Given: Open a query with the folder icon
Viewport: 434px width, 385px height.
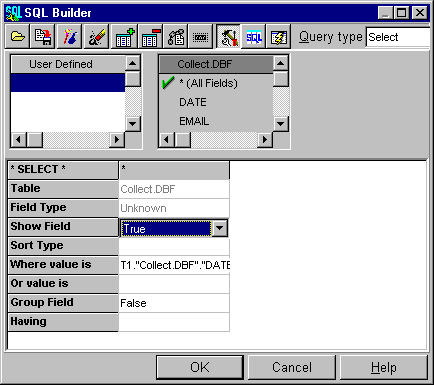Looking at the screenshot, I should click(x=17, y=36).
